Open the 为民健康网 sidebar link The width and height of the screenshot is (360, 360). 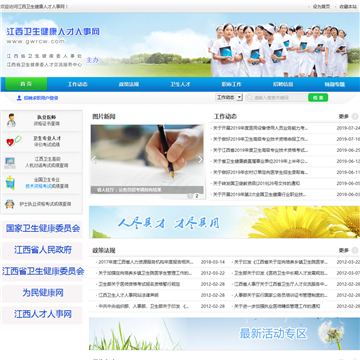(42, 293)
